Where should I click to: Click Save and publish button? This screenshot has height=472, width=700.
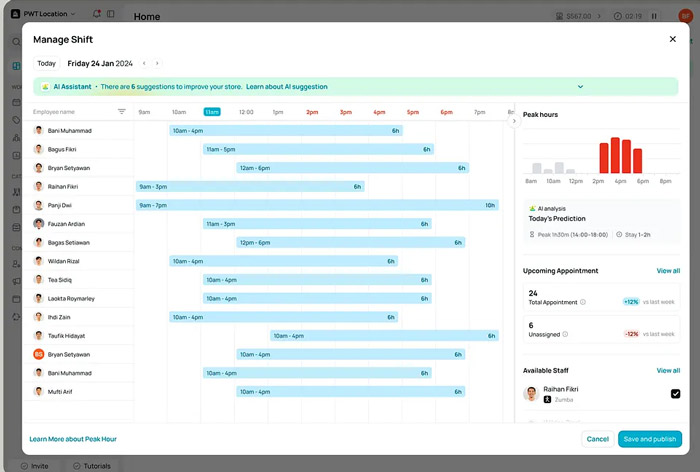[x=649, y=439]
